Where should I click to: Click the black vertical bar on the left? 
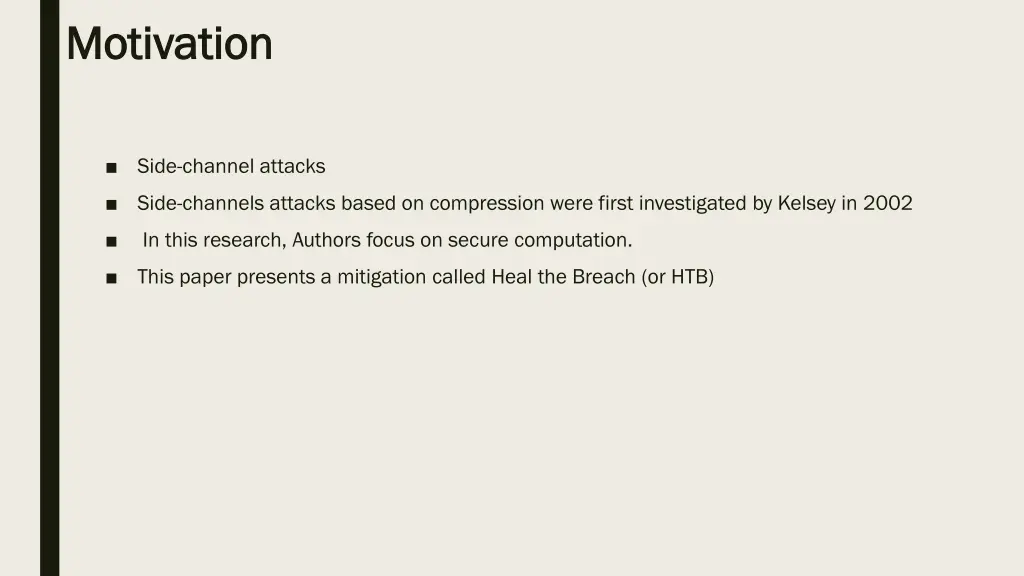coord(50,288)
